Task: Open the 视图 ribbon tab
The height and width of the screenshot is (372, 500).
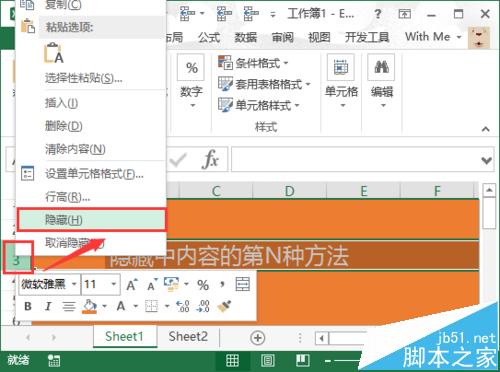Action: (319, 37)
